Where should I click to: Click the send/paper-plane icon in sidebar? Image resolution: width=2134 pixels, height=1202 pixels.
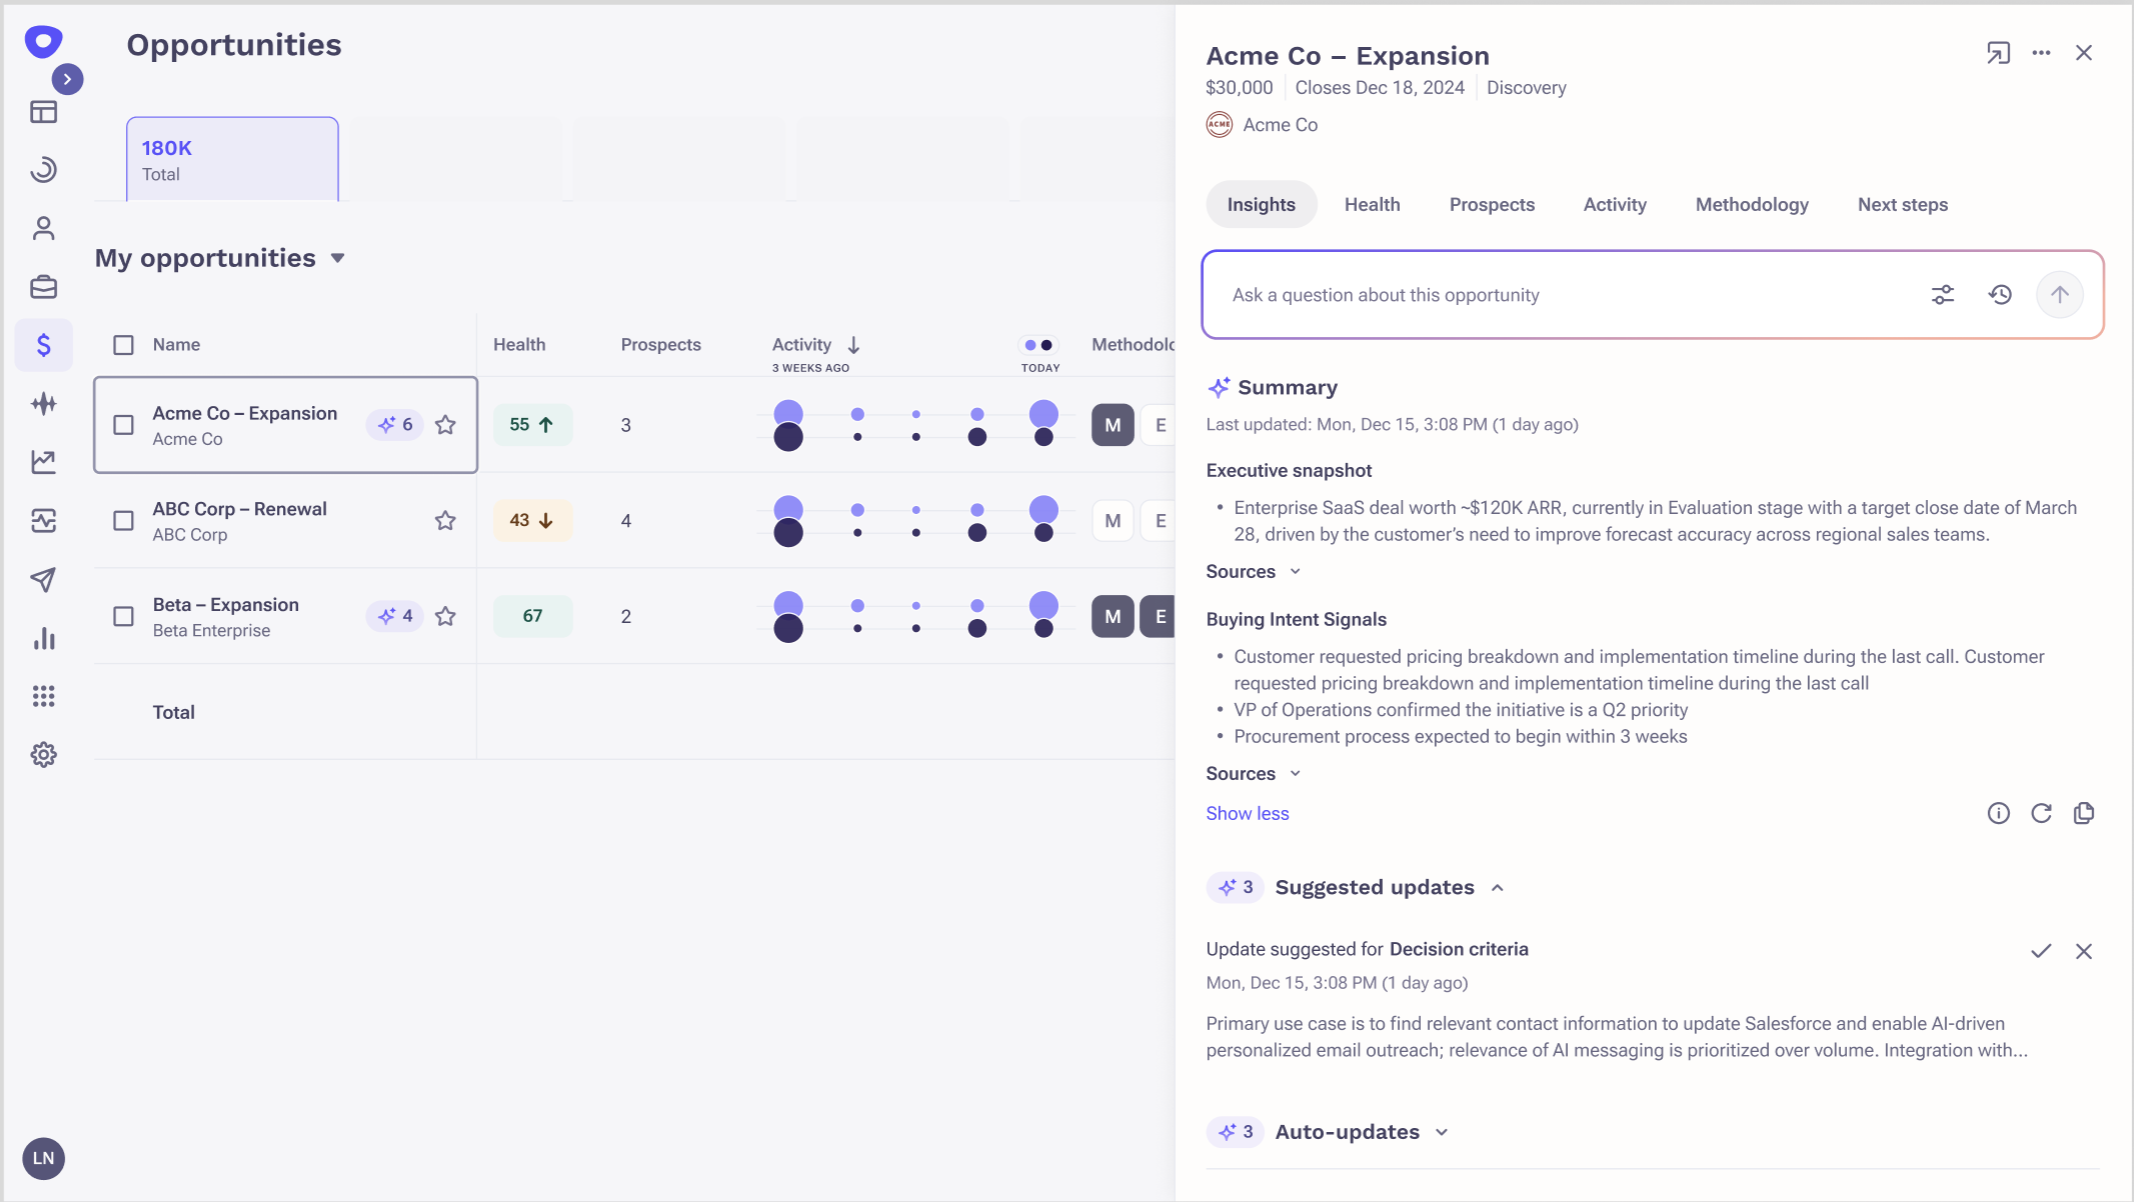[43, 580]
